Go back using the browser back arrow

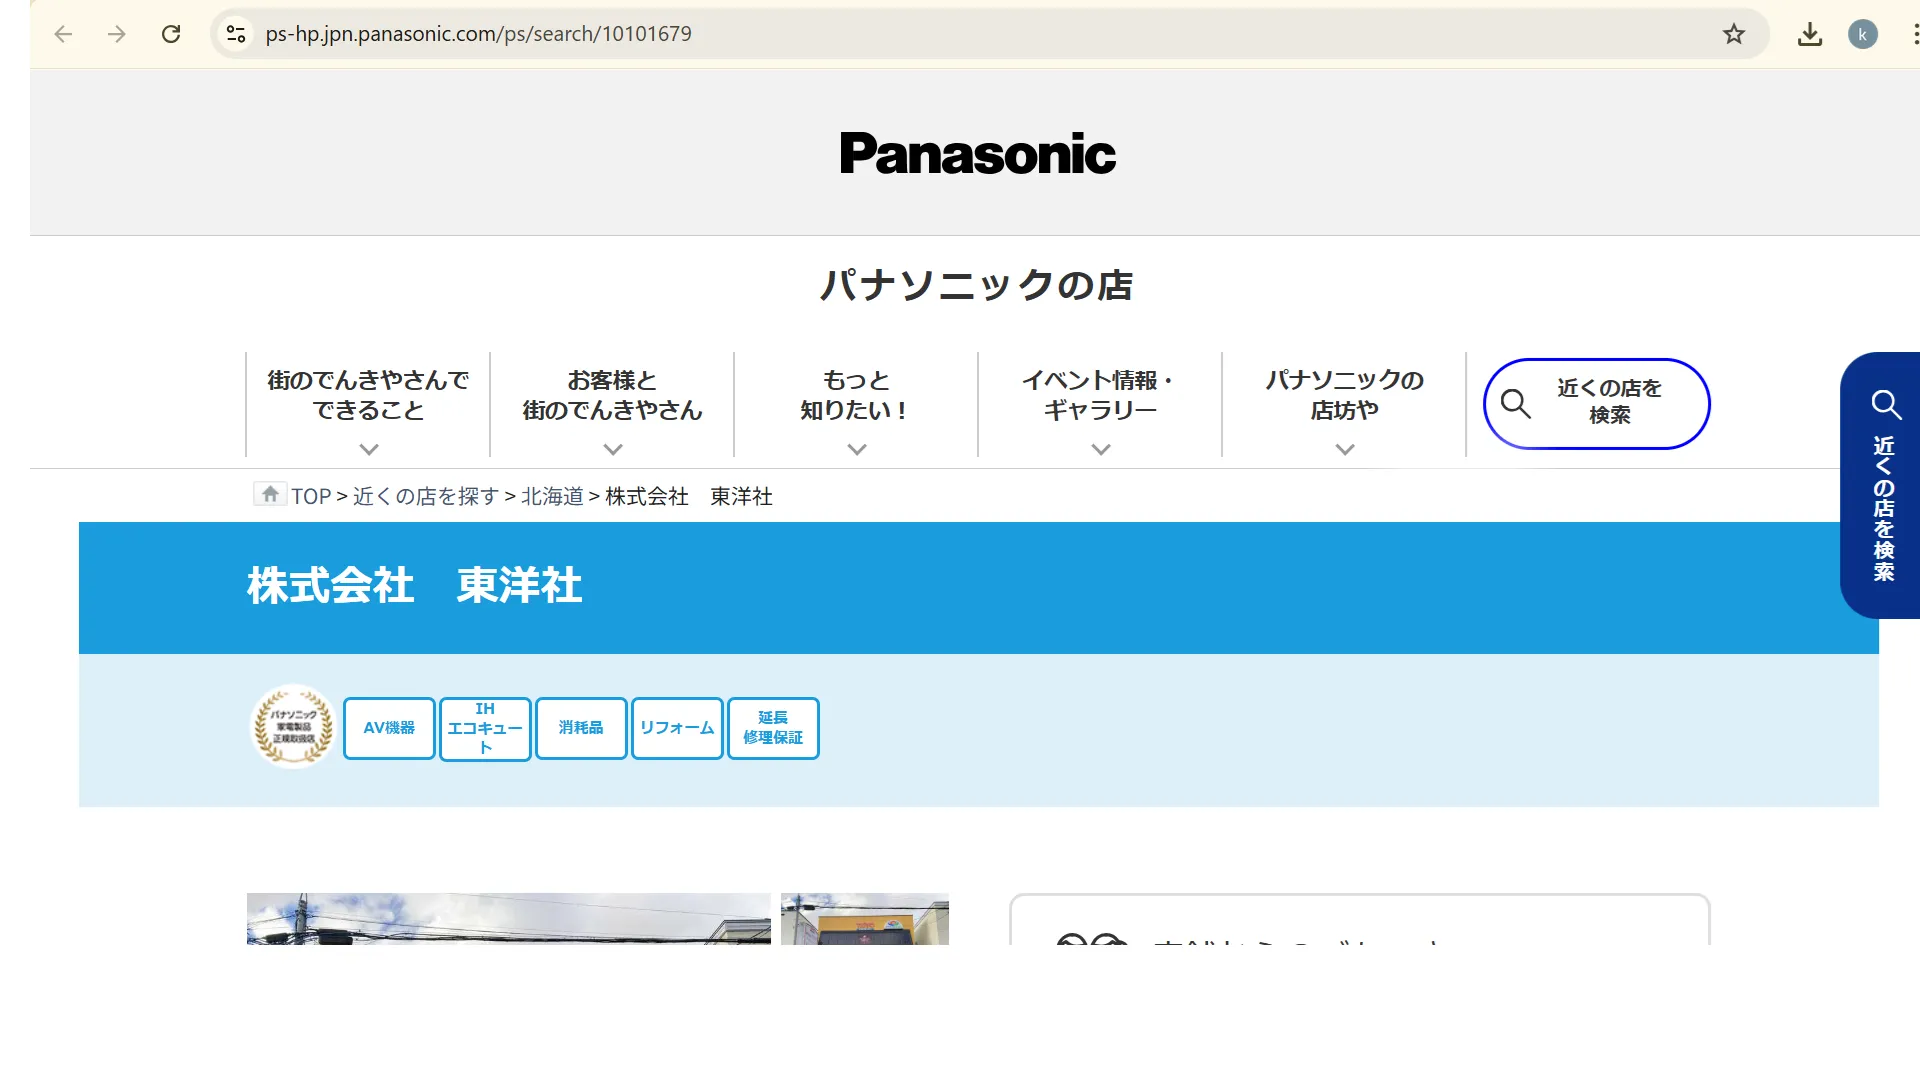pyautogui.click(x=63, y=34)
